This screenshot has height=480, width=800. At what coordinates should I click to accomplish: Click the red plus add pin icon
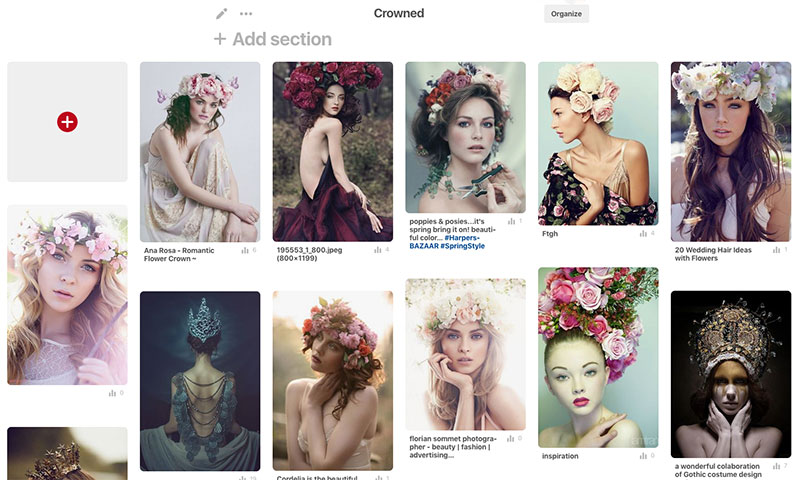(67, 122)
